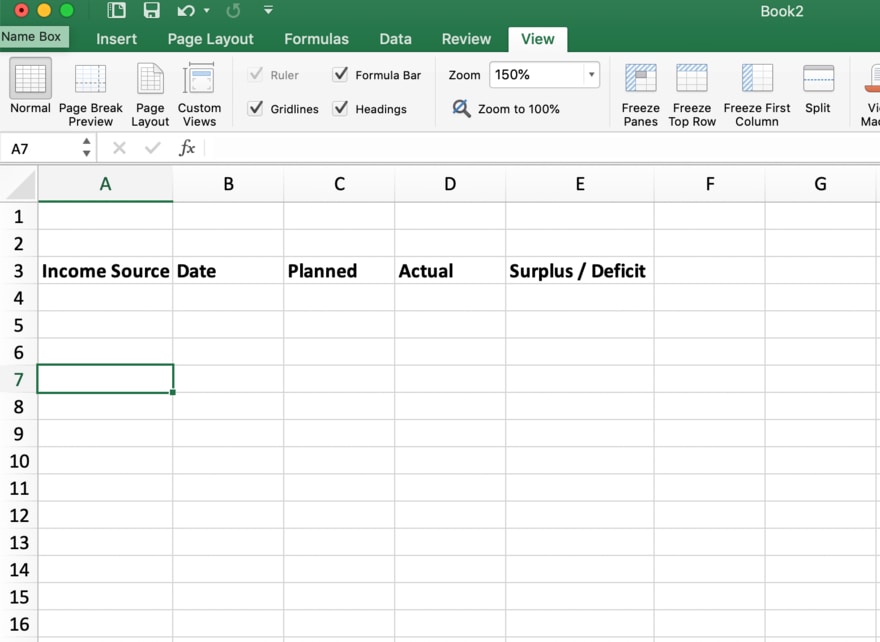This screenshot has width=880, height=642.
Task: Click the formula bar input area
Action: [542, 148]
